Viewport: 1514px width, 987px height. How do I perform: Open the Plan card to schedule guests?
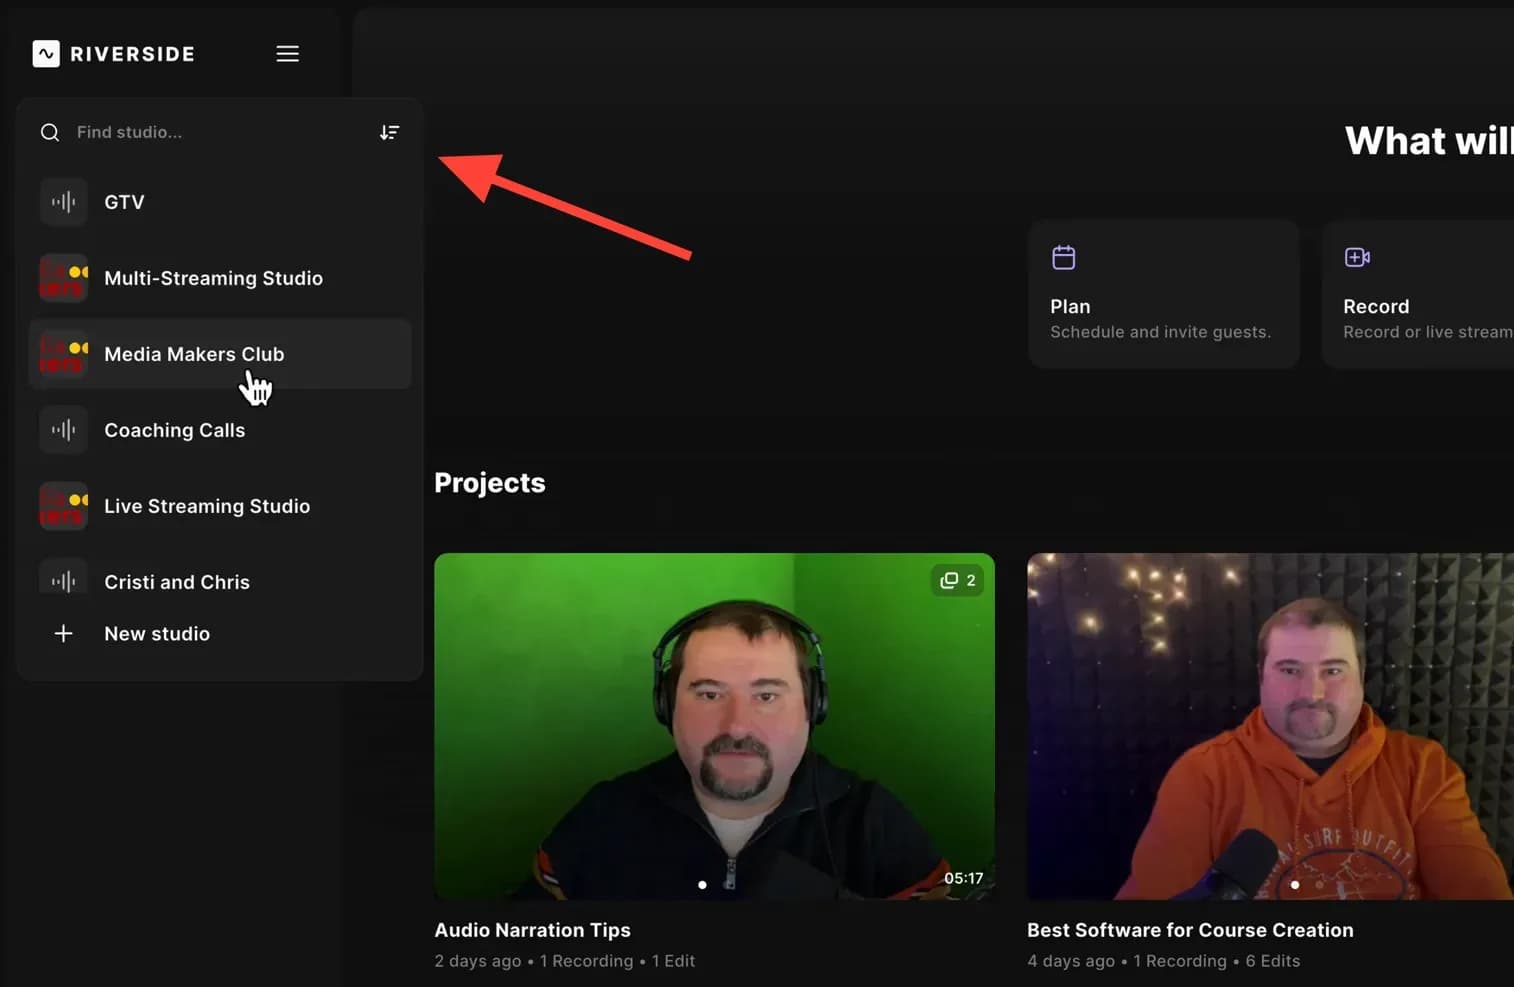[x=1164, y=294]
